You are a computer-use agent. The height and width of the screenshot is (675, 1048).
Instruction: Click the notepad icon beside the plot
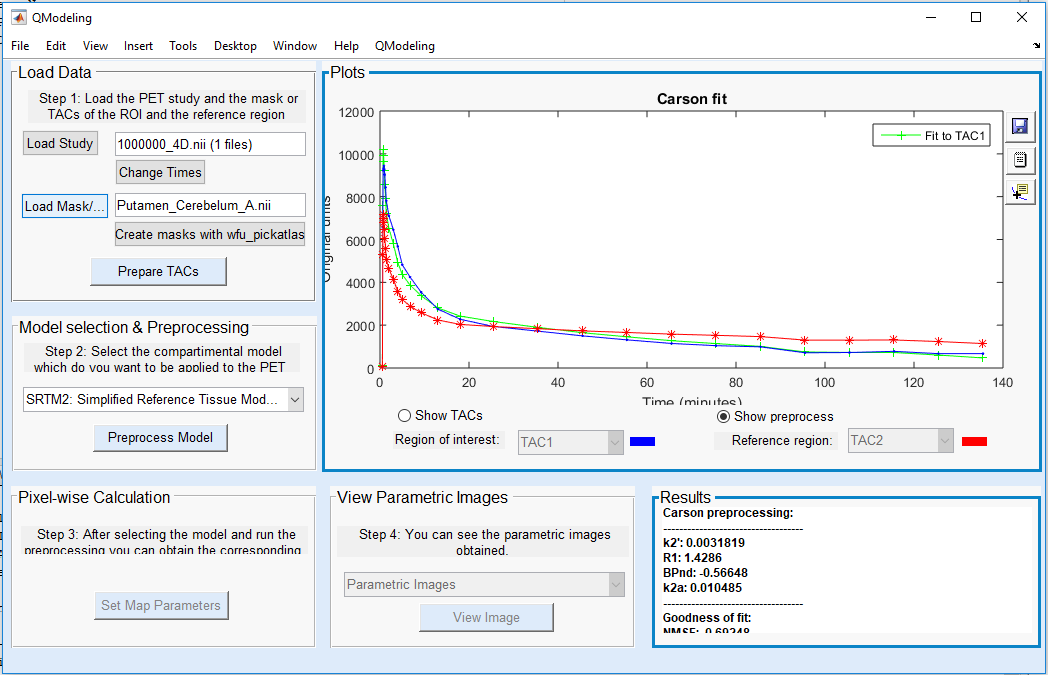(1020, 159)
